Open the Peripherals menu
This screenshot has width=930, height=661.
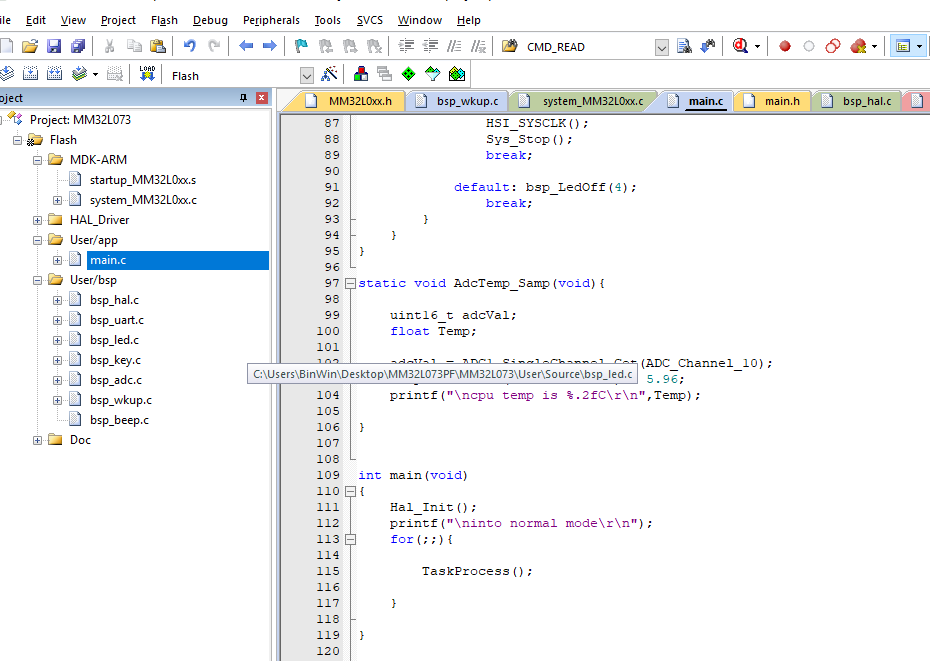271,19
